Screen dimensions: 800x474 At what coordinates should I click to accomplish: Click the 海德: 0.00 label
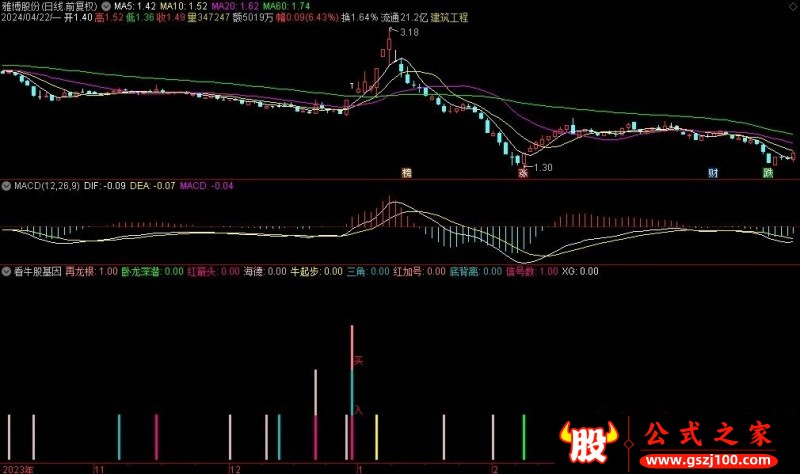point(265,271)
